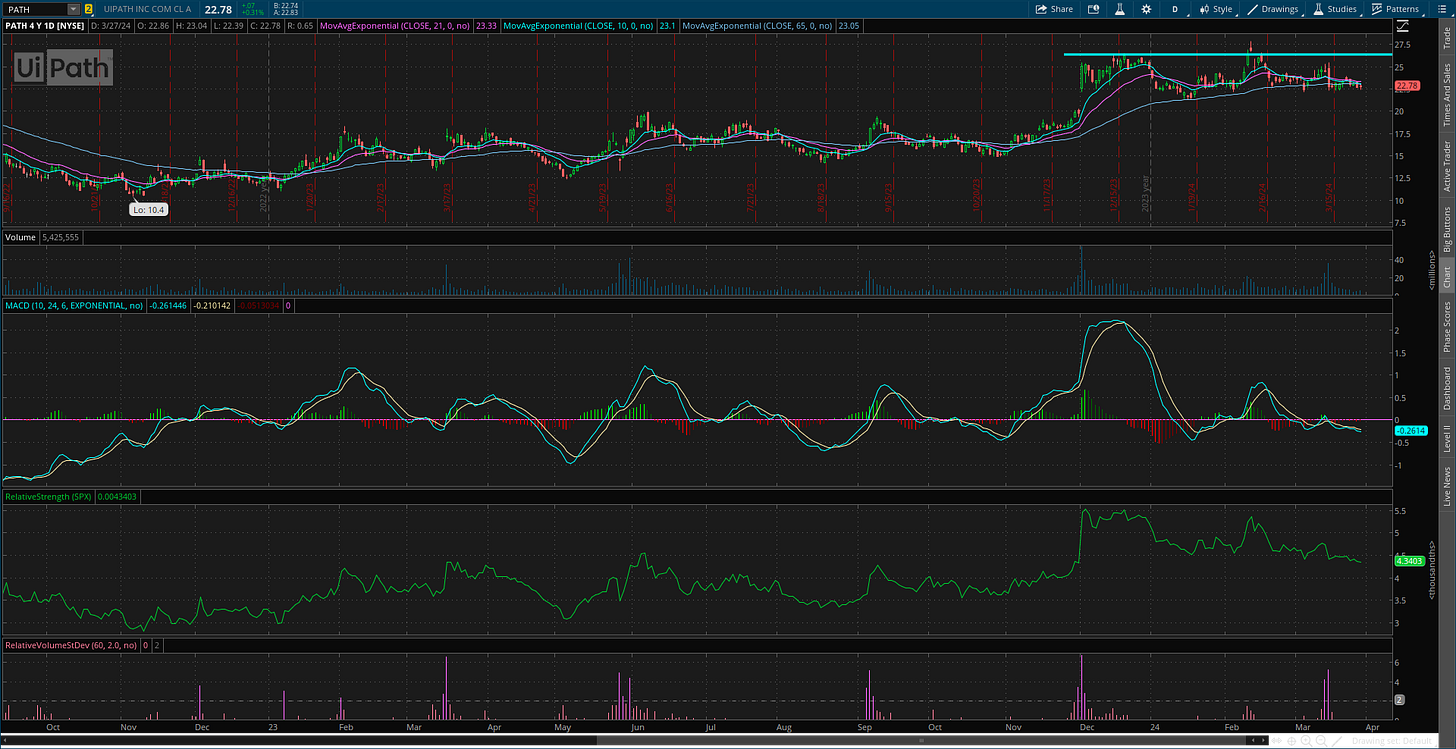Click the -0.210142 MACD signal value
This screenshot has width=1456, height=749.
(210, 304)
